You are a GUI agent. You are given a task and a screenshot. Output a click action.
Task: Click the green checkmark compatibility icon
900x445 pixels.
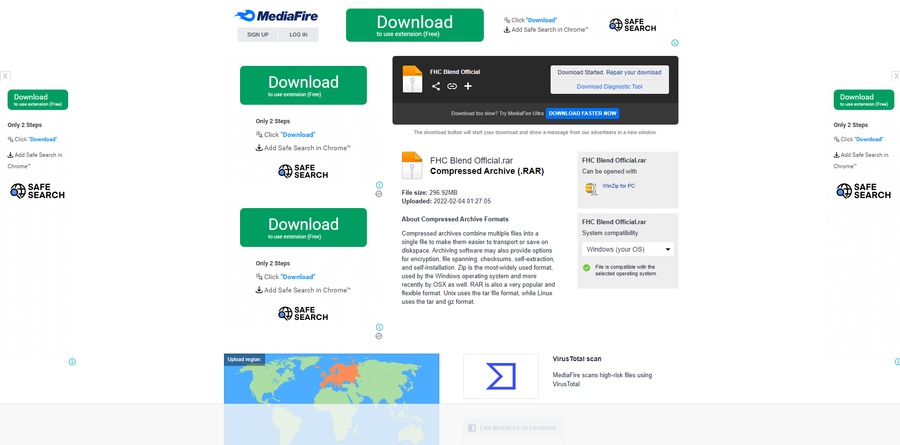tap(587, 268)
